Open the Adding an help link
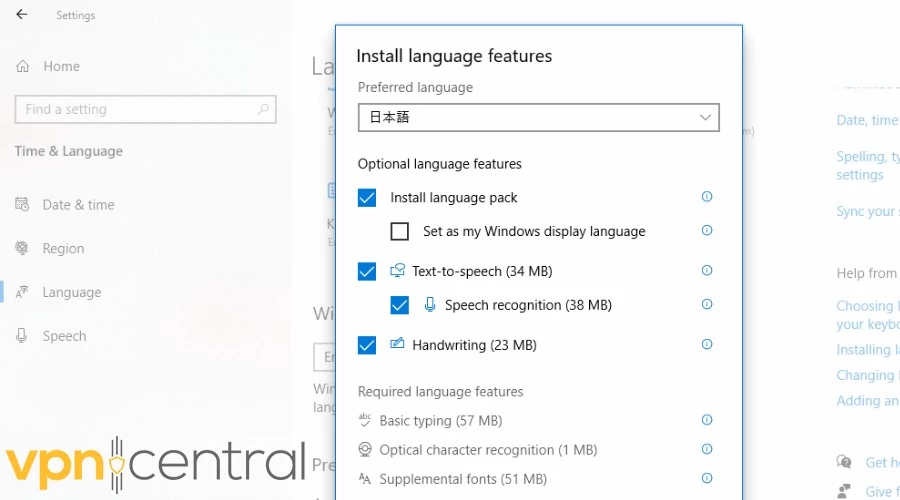 point(868,401)
